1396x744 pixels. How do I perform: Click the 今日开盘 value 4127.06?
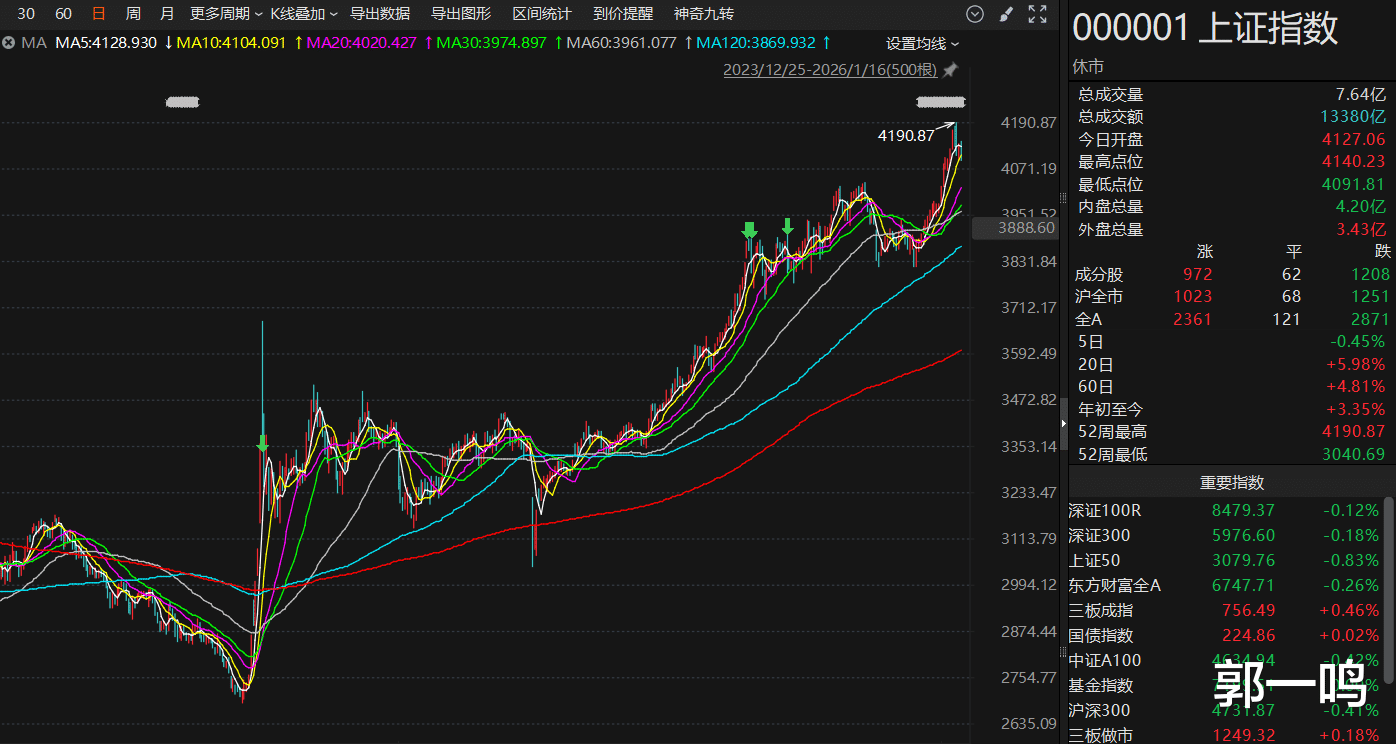[x=1354, y=140]
